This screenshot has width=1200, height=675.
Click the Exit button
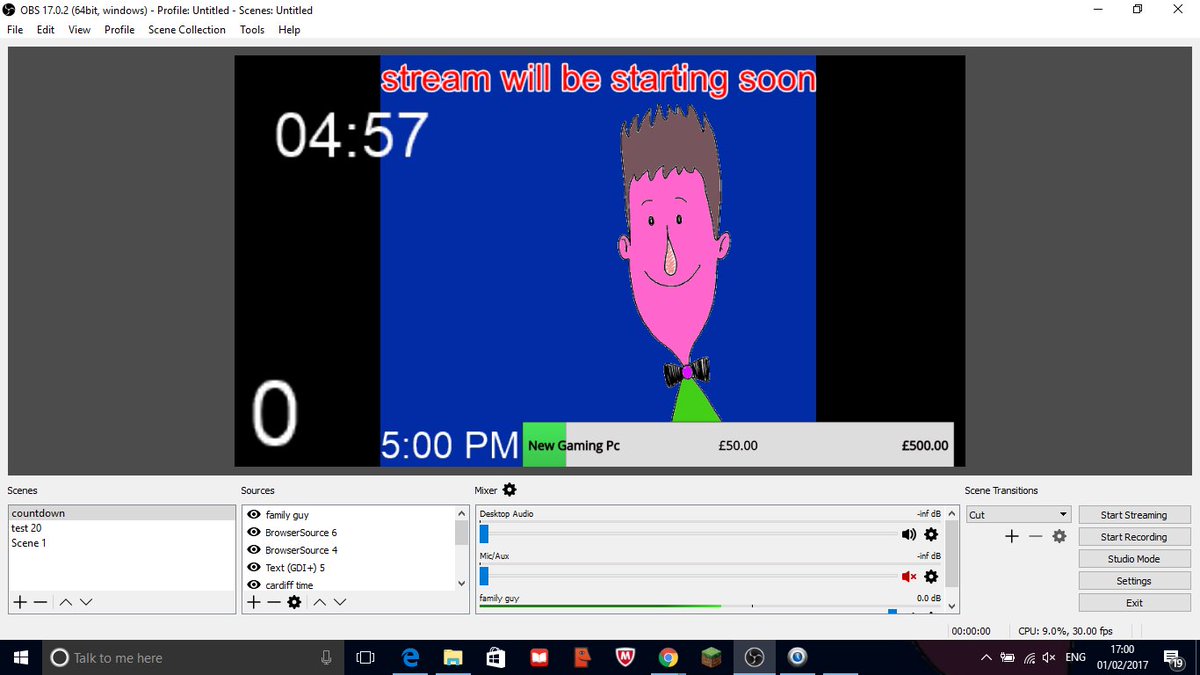pyautogui.click(x=1134, y=603)
